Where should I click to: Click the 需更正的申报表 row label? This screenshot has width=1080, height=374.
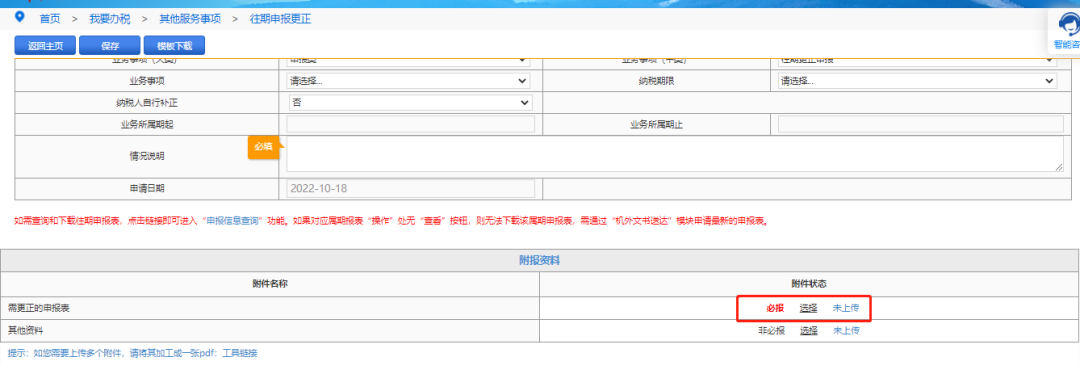click(x=39, y=309)
